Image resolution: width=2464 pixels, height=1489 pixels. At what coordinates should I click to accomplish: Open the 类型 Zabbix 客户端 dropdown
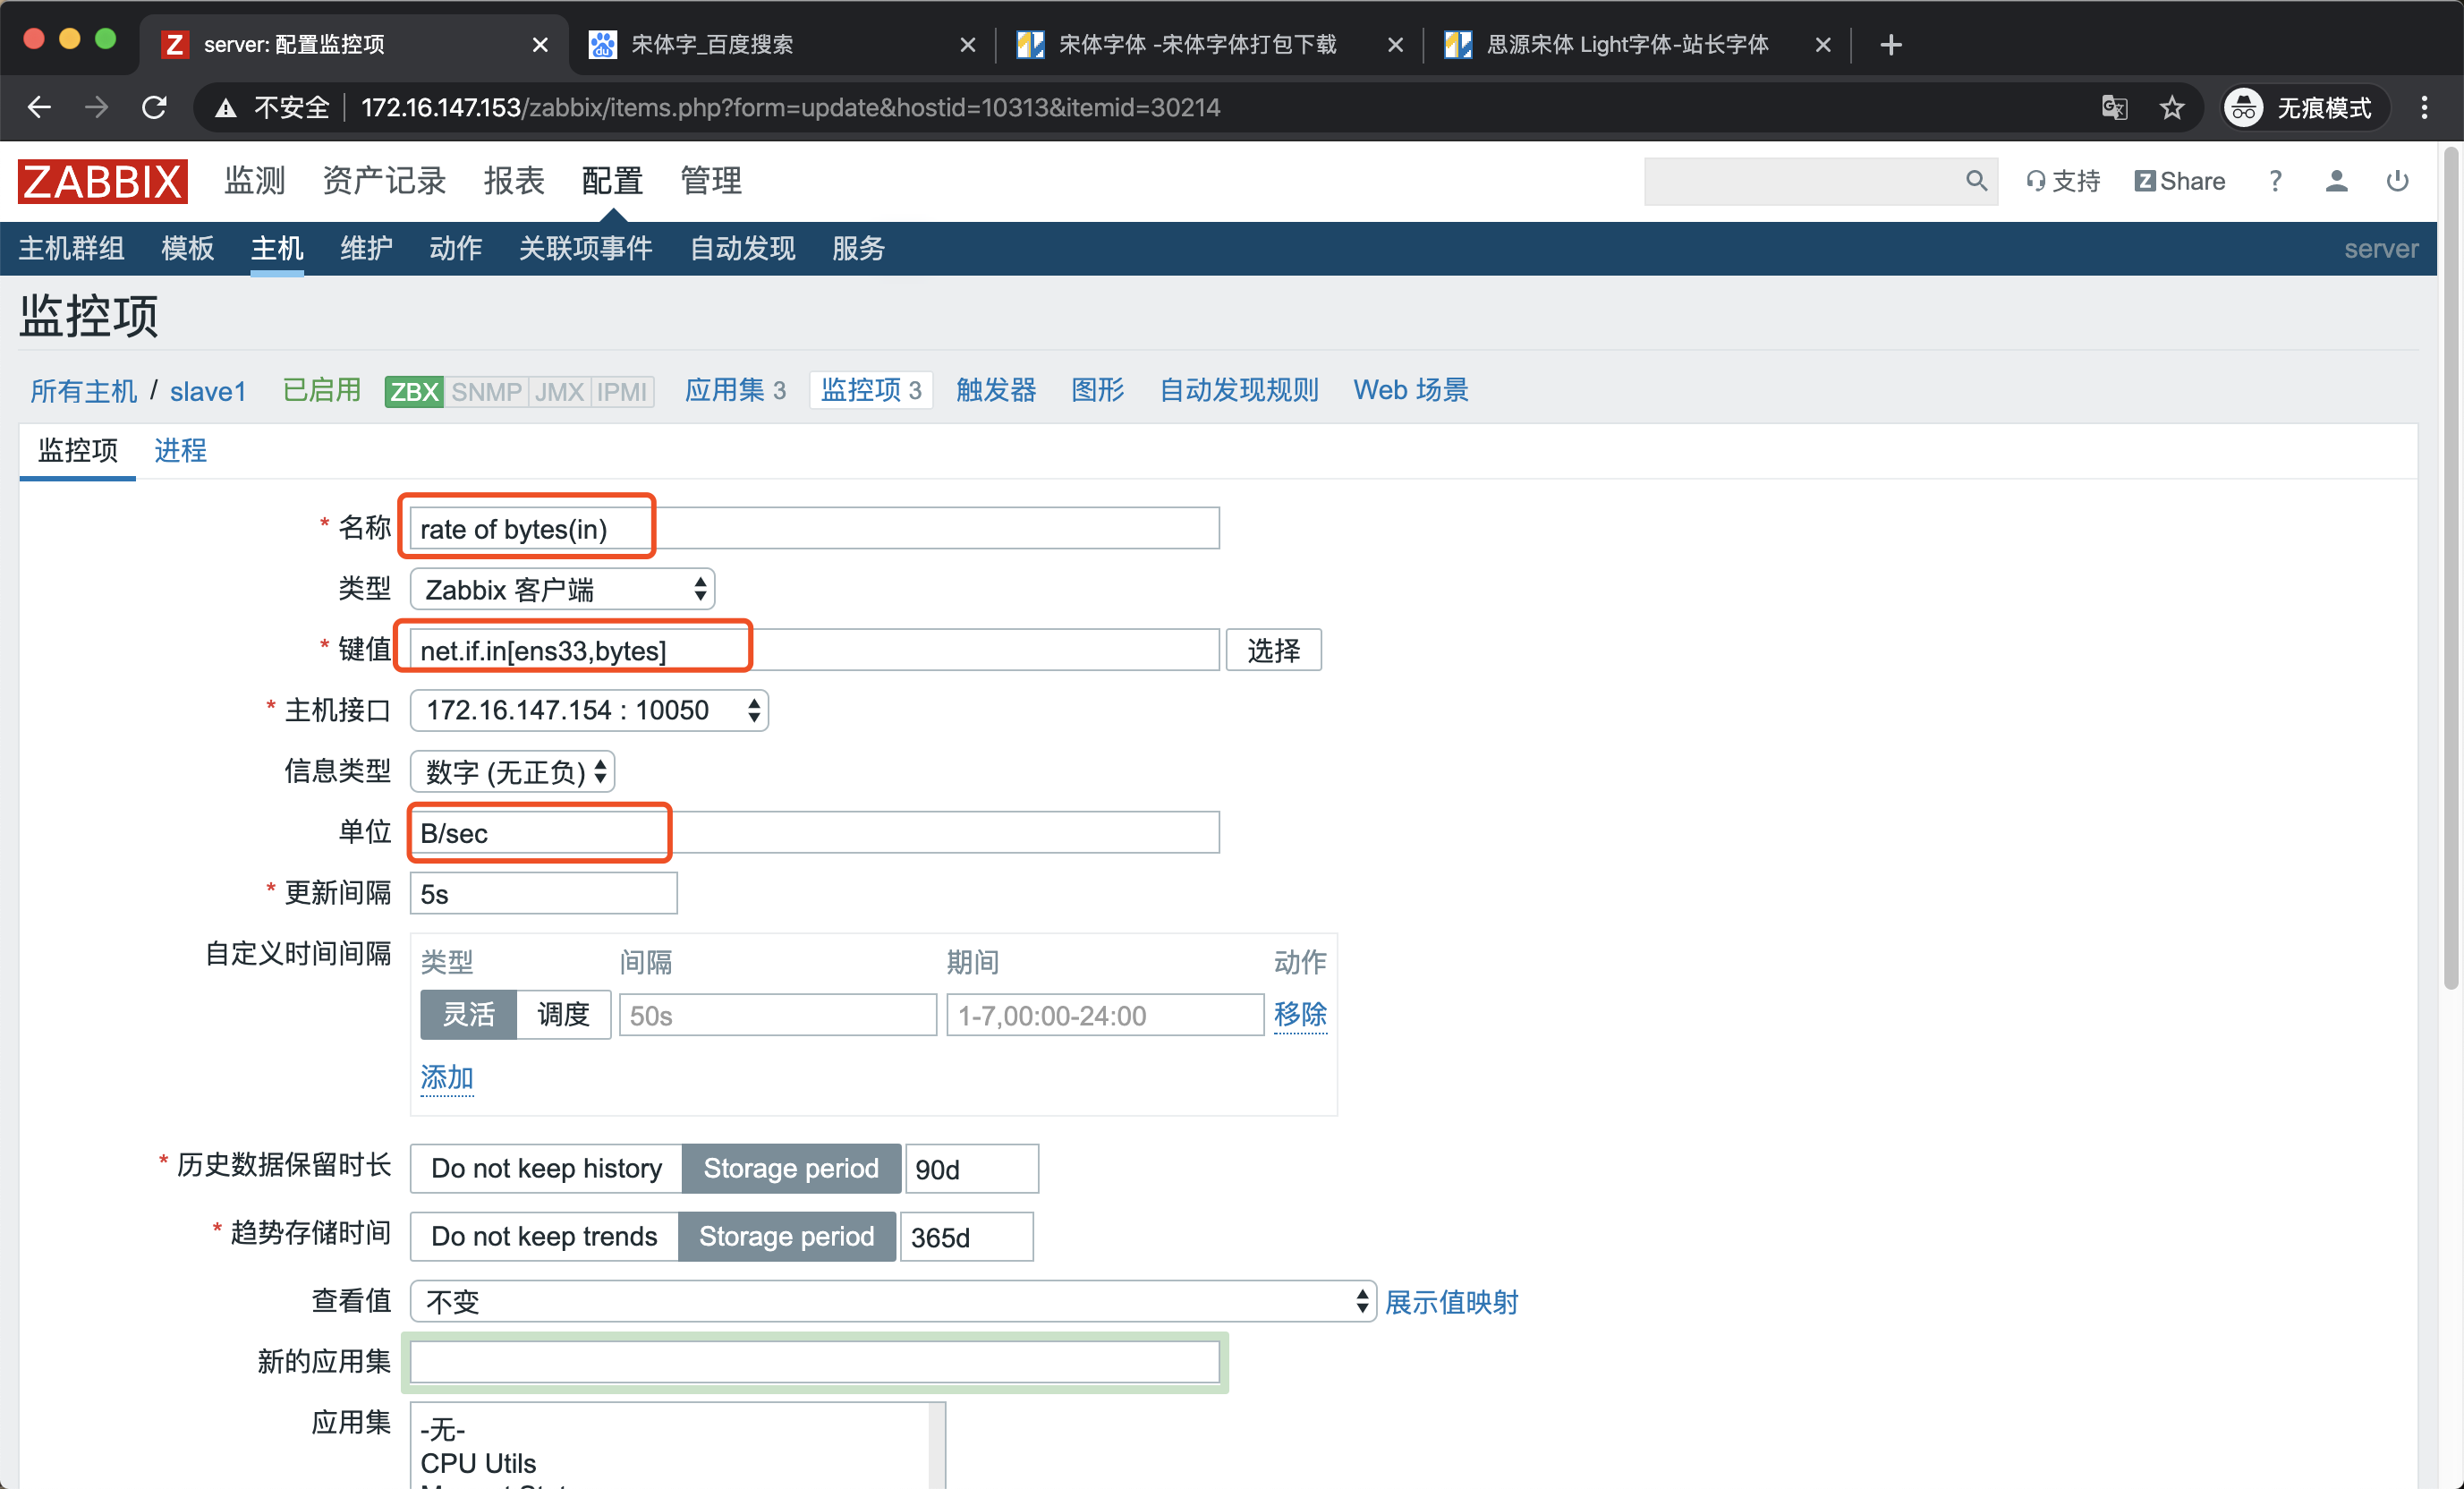coord(563,589)
